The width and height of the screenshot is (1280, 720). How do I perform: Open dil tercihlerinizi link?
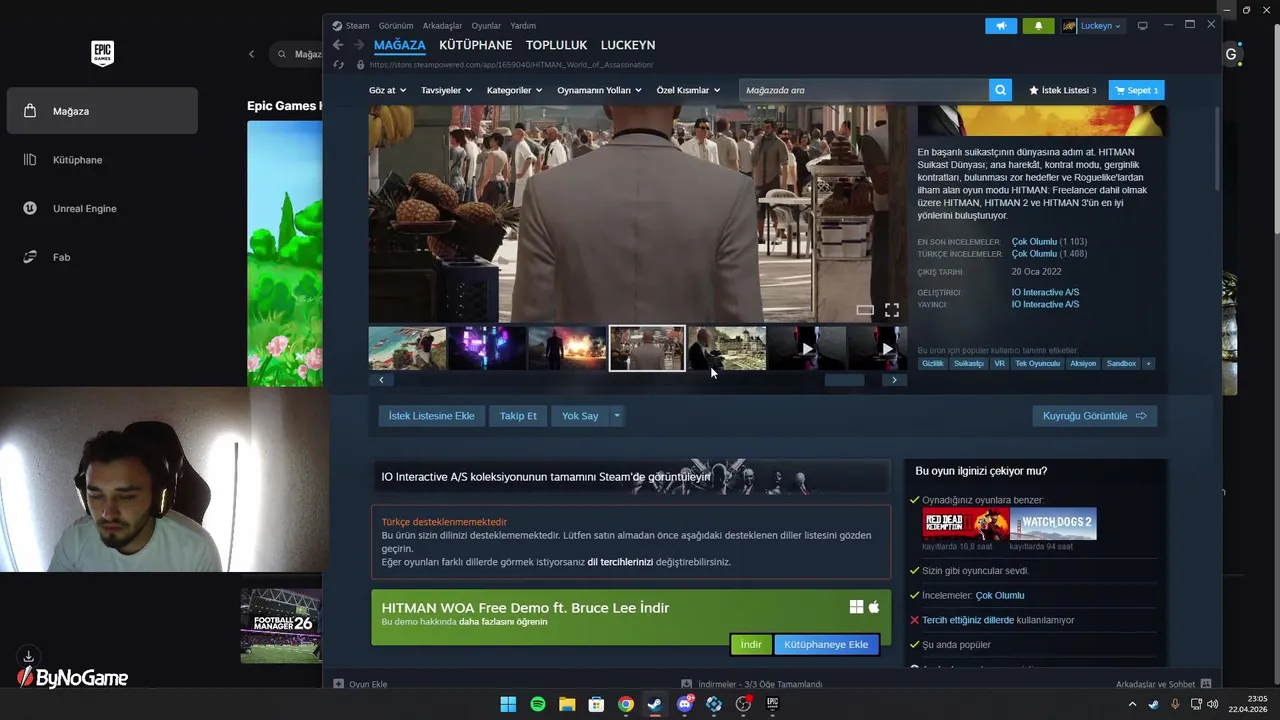click(x=620, y=562)
